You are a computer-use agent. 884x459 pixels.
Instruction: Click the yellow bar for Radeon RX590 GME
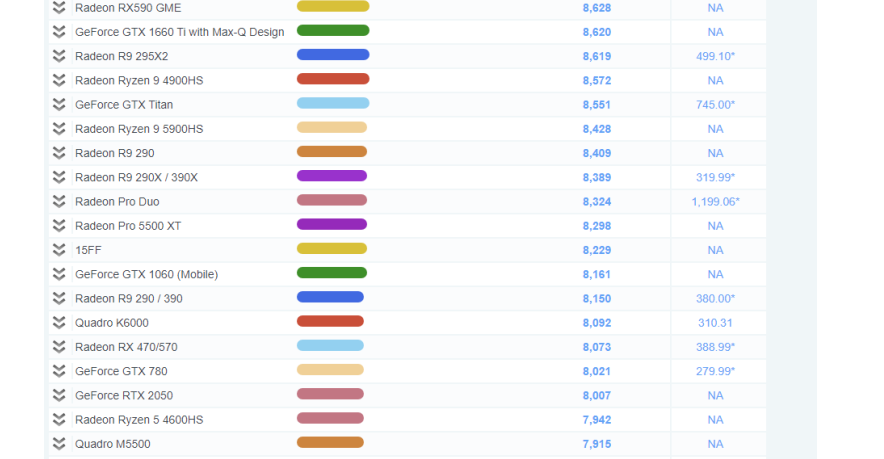click(x=333, y=6)
